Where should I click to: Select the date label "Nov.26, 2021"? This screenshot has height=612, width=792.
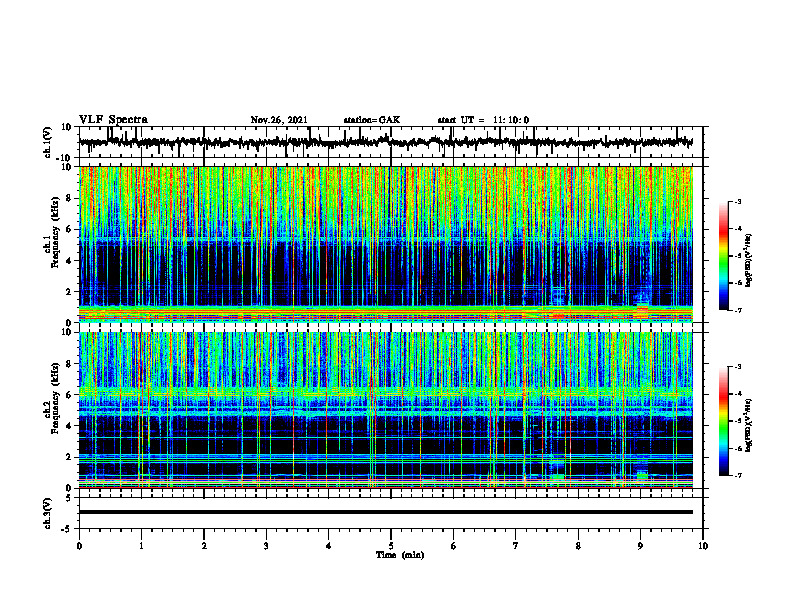[x=279, y=120]
